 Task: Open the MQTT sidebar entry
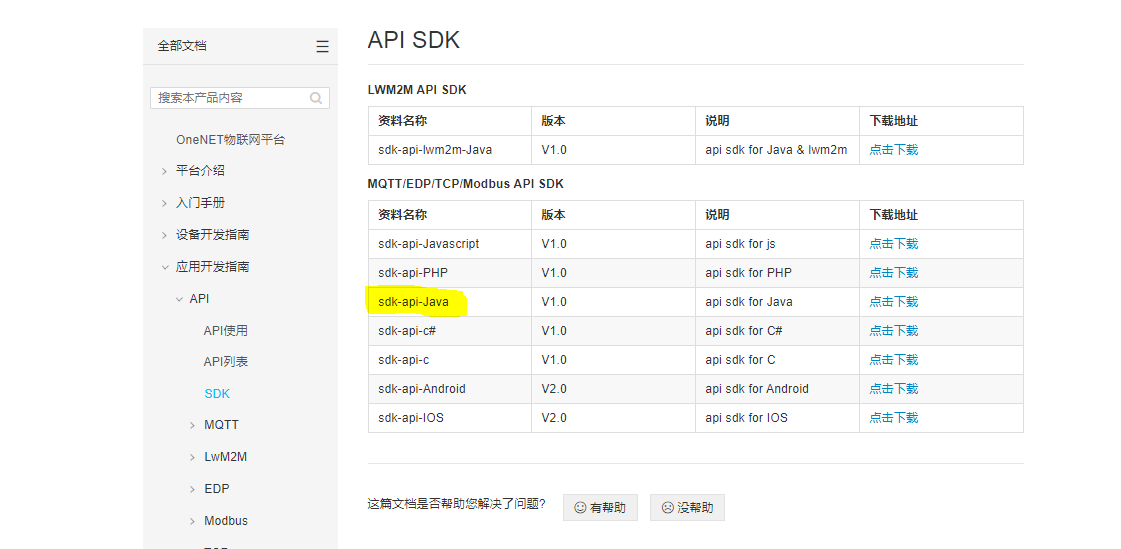[x=222, y=425]
